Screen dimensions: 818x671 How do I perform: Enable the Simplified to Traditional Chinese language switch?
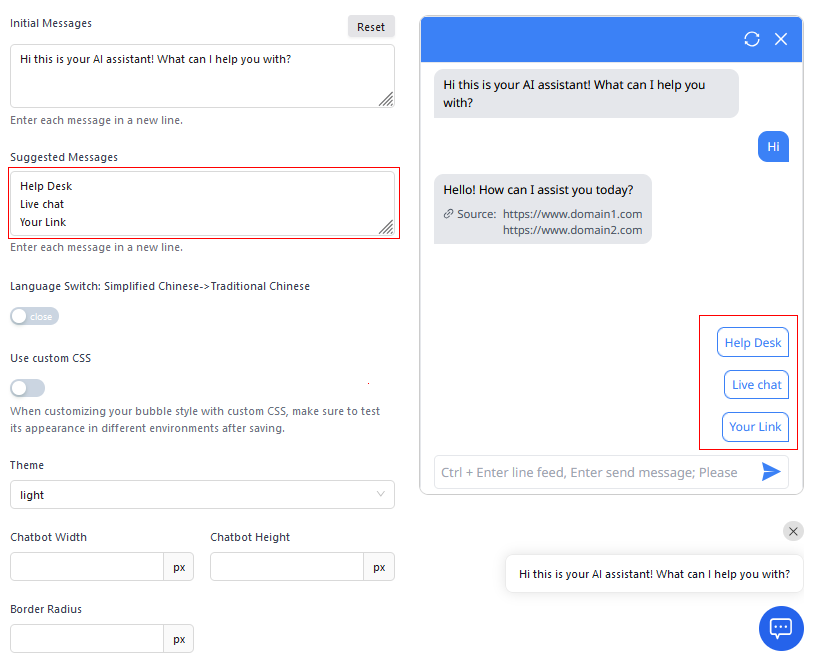tap(34, 316)
